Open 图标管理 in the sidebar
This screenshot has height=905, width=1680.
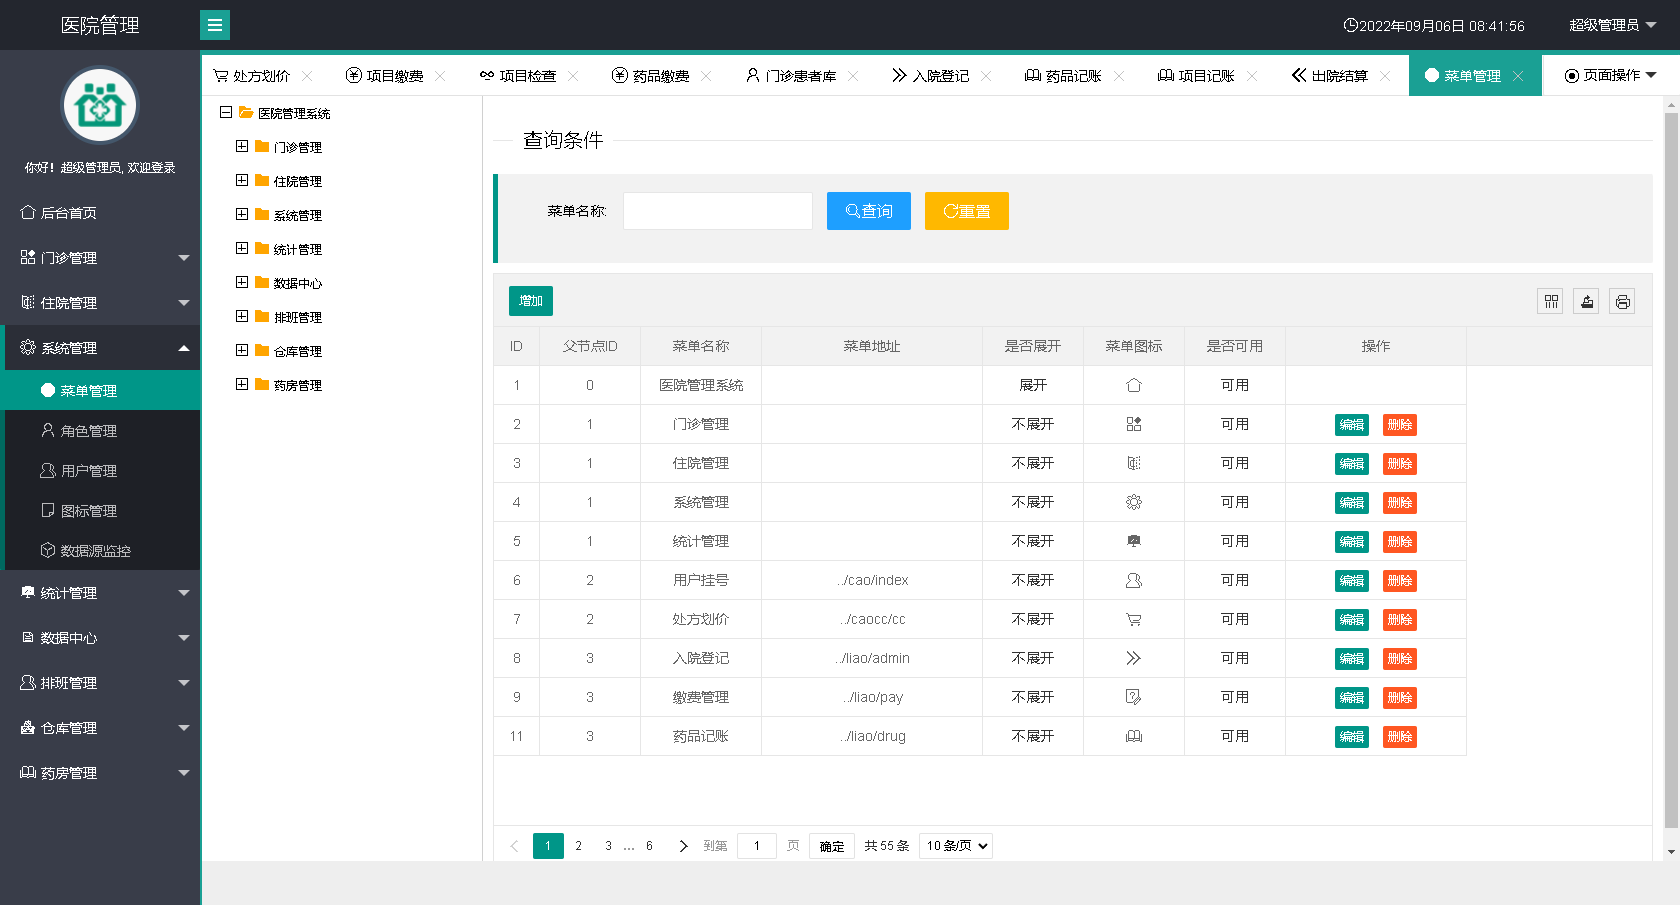(100, 510)
